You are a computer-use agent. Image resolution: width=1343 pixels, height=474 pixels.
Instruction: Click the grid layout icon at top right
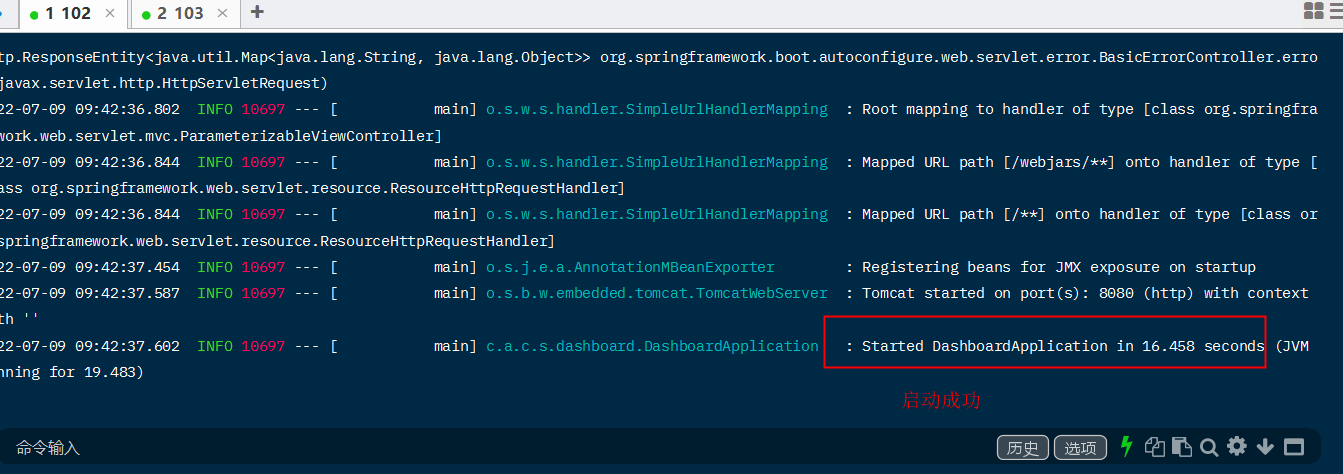[1313, 12]
